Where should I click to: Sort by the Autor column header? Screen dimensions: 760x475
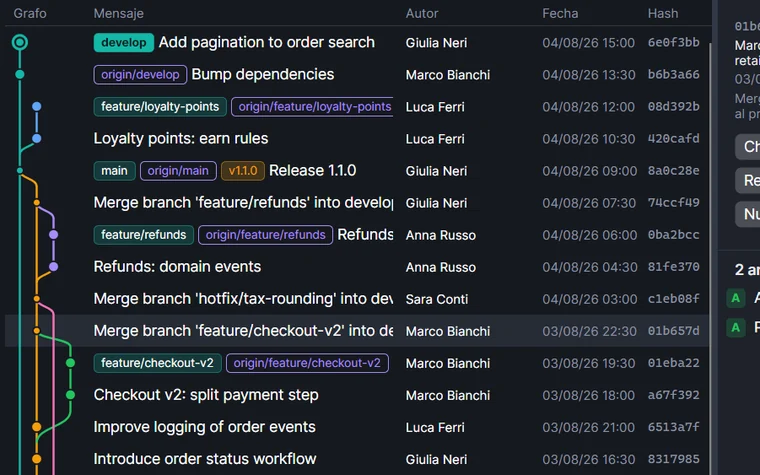pyautogui.click(x=422, y=13)
